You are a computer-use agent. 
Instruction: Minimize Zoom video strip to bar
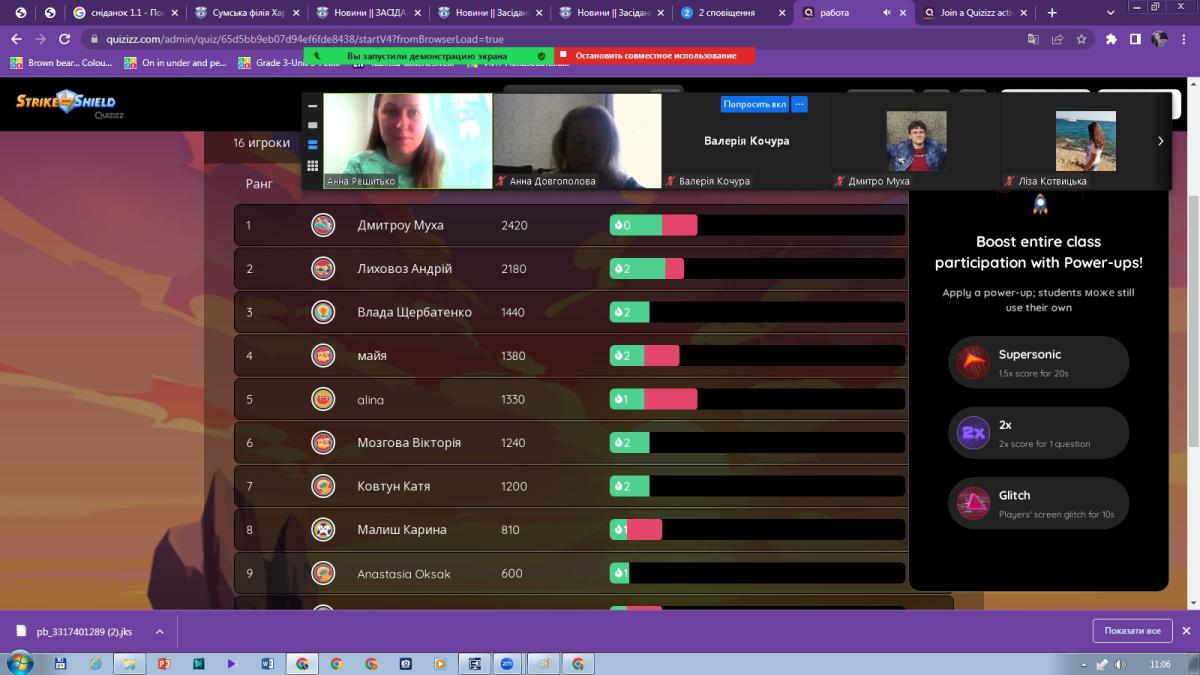click(x=313, y=105)
